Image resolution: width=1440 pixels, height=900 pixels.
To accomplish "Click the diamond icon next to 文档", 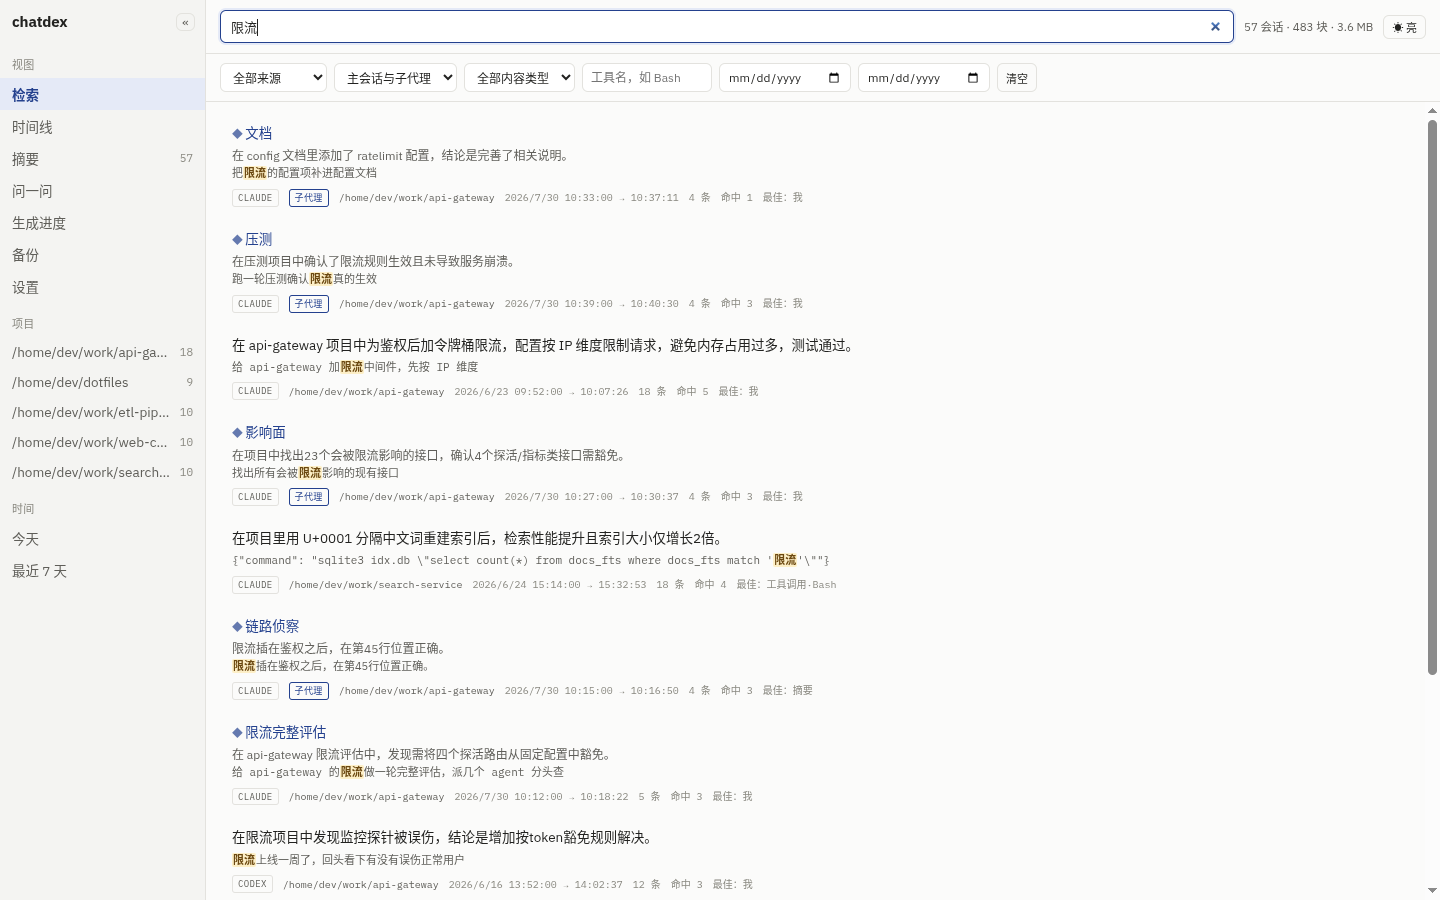I will (x=237, y=133).
